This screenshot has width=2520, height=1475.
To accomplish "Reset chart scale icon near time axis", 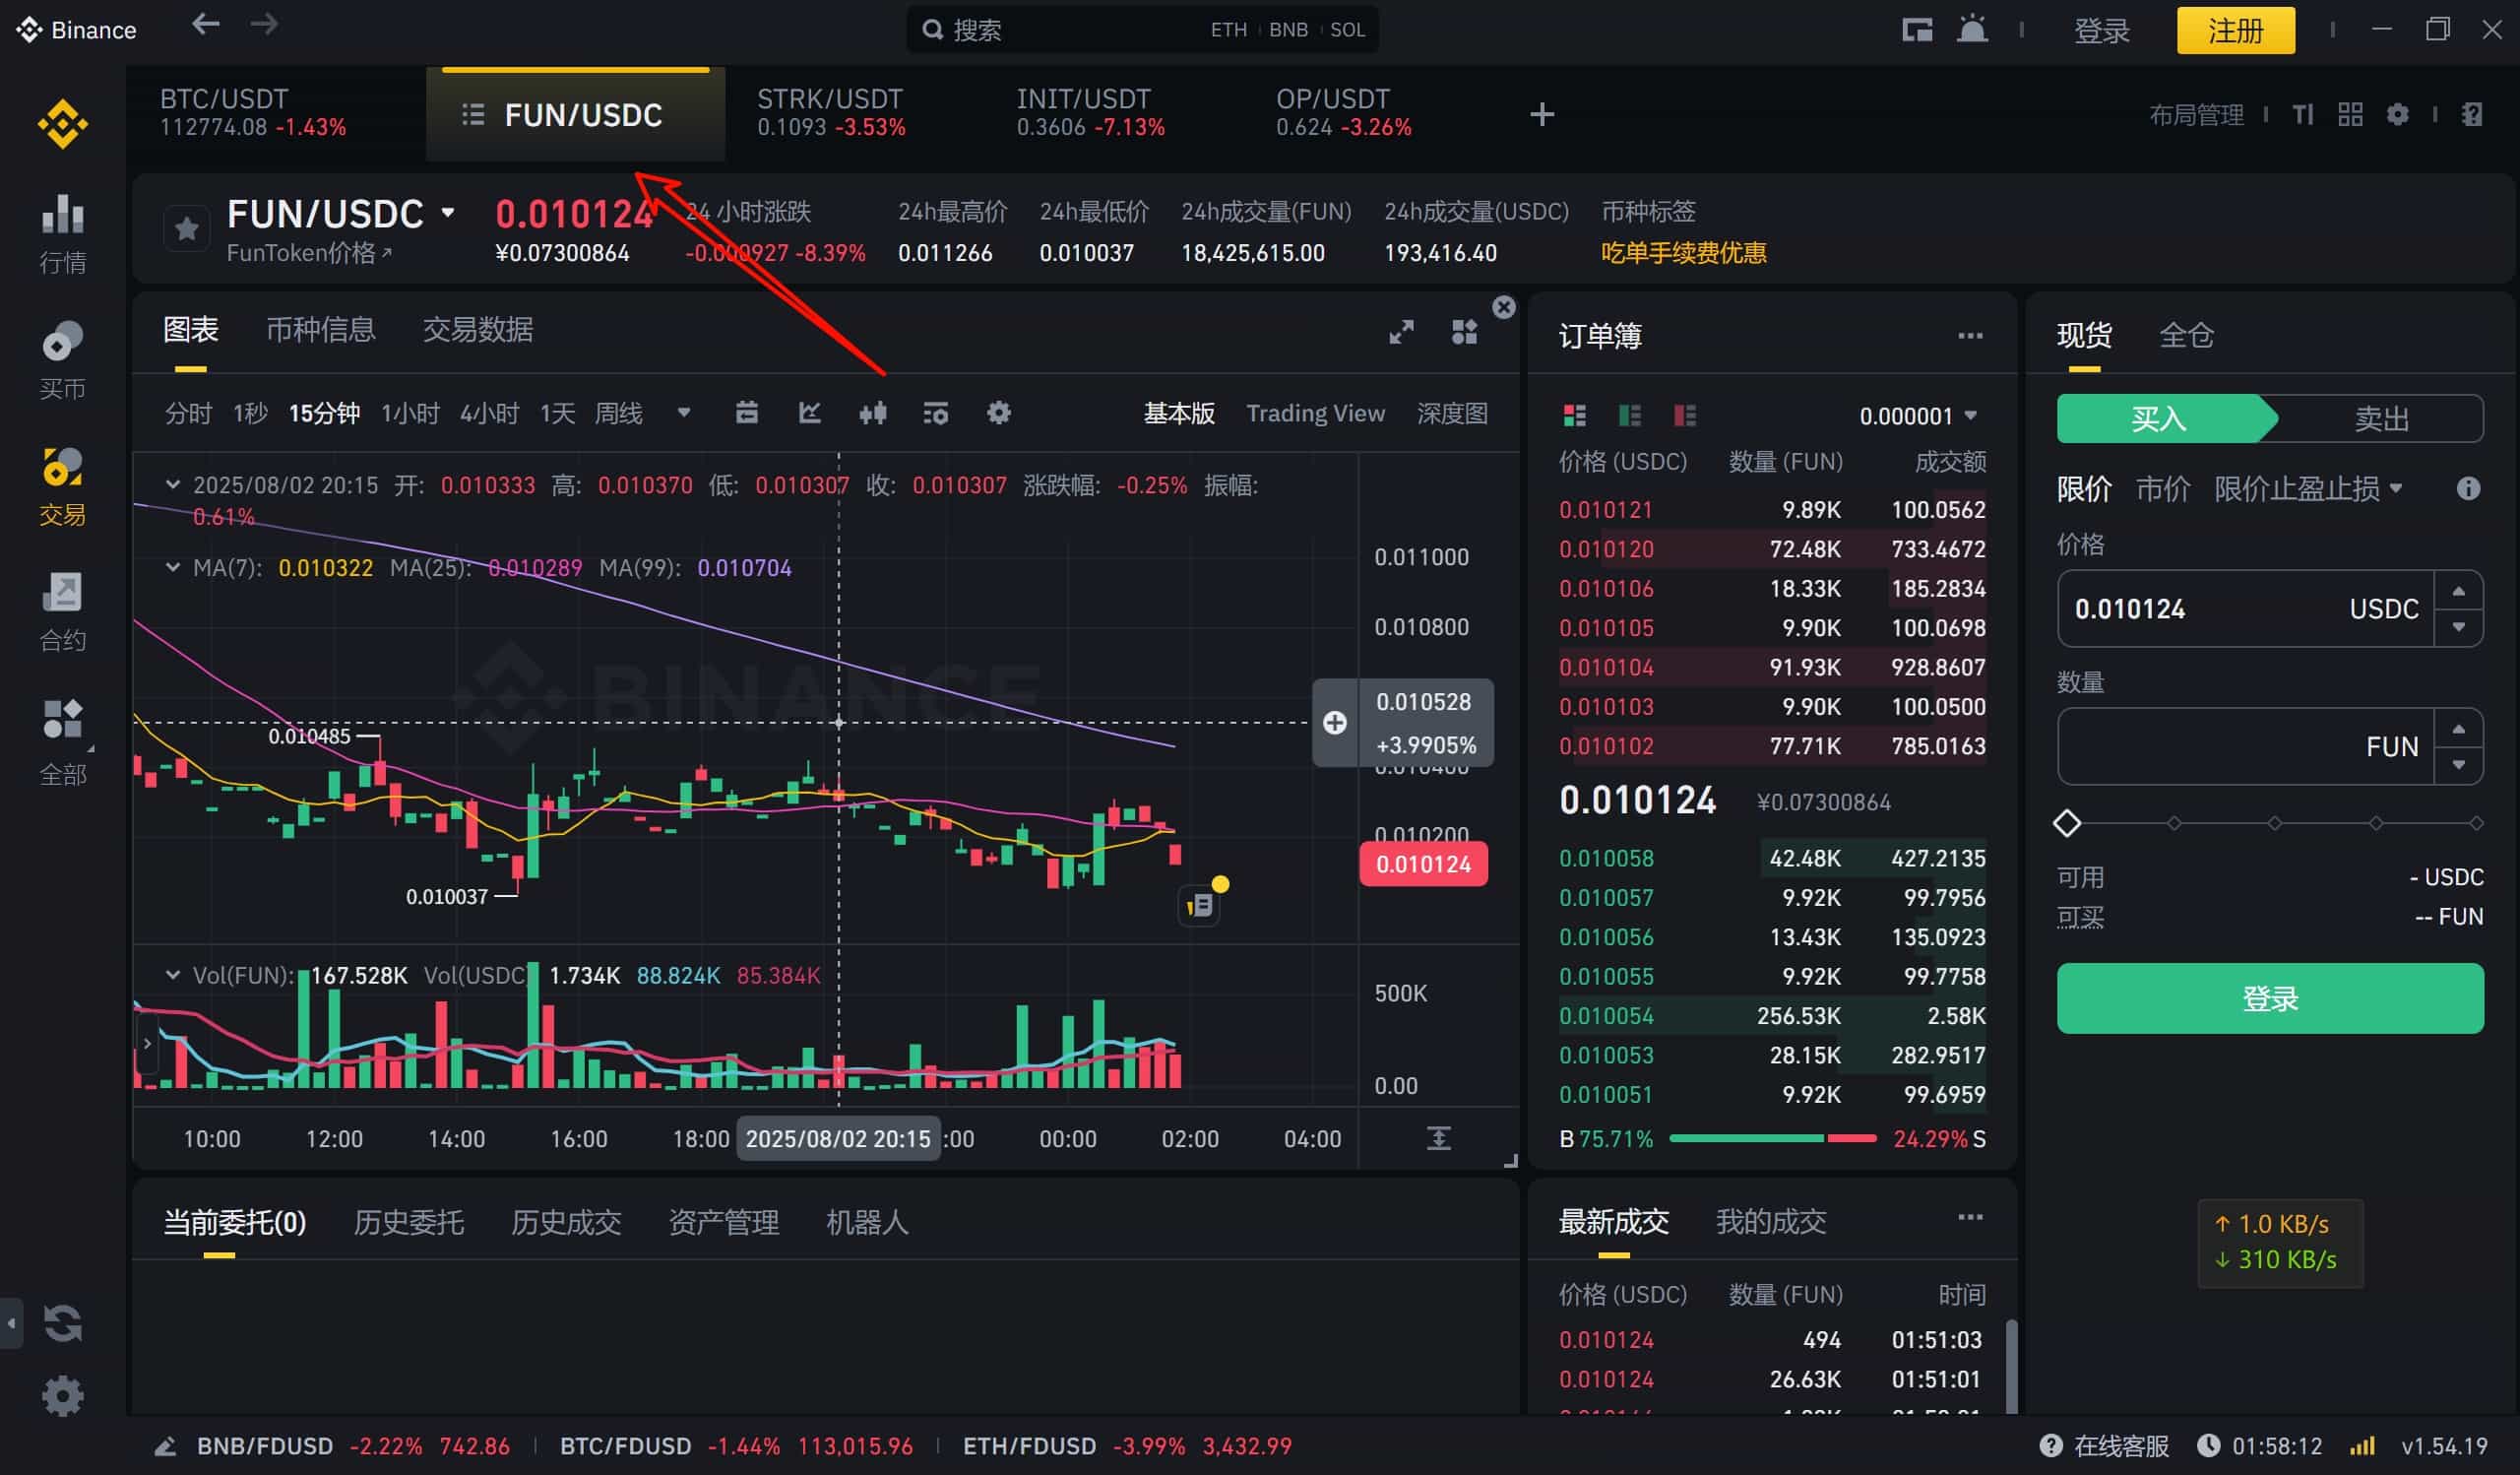I will coord(1438,1138).
